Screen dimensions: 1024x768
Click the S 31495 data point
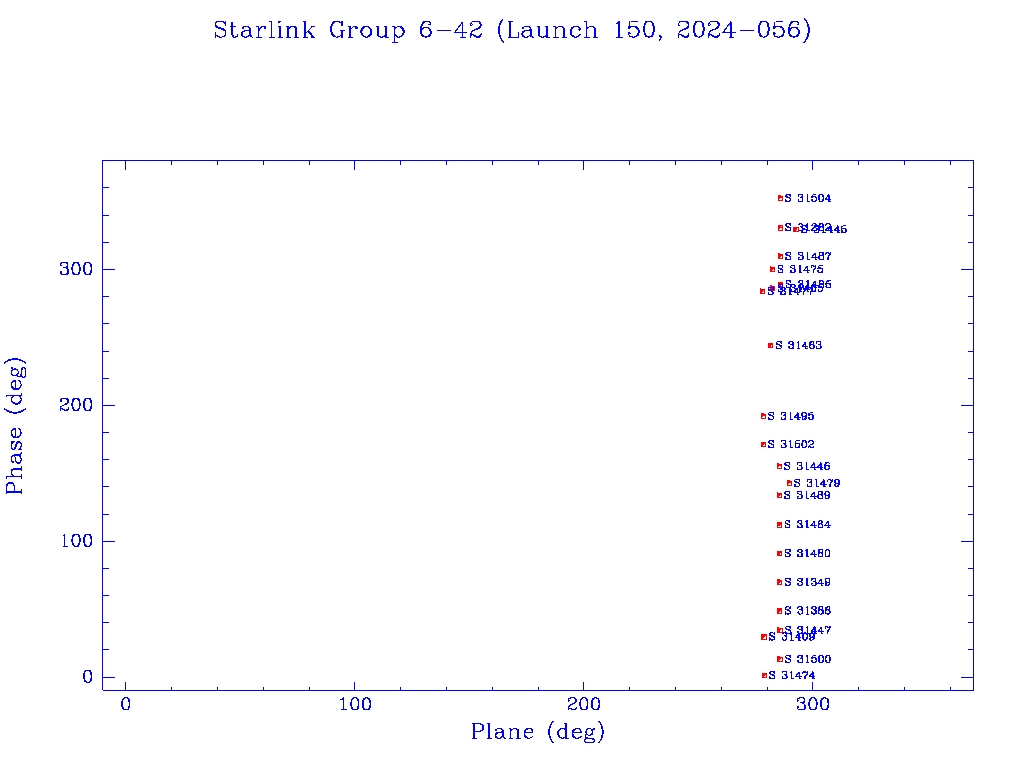tap(763, 416)
